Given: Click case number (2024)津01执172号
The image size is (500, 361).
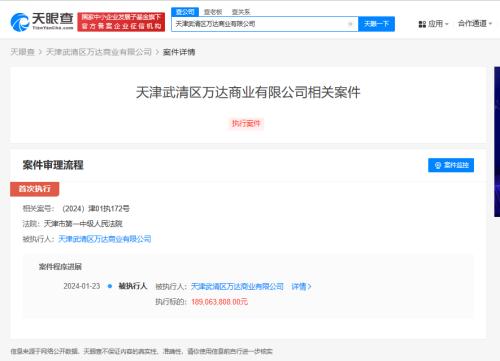Looking at the screenshot, I should [96, 209].
